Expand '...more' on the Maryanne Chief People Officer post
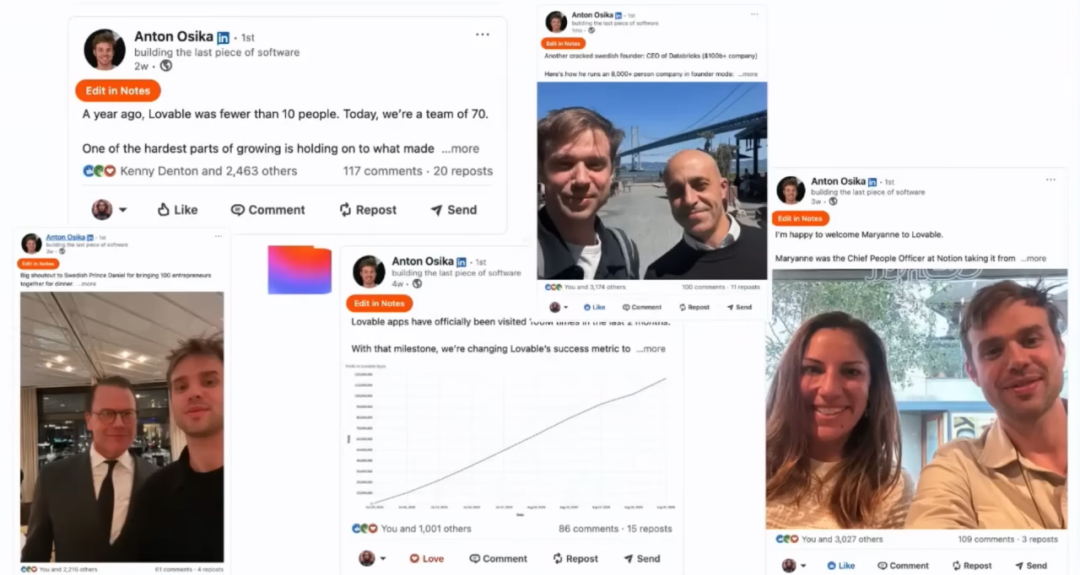1080x575 pixels. (1033, 258)
